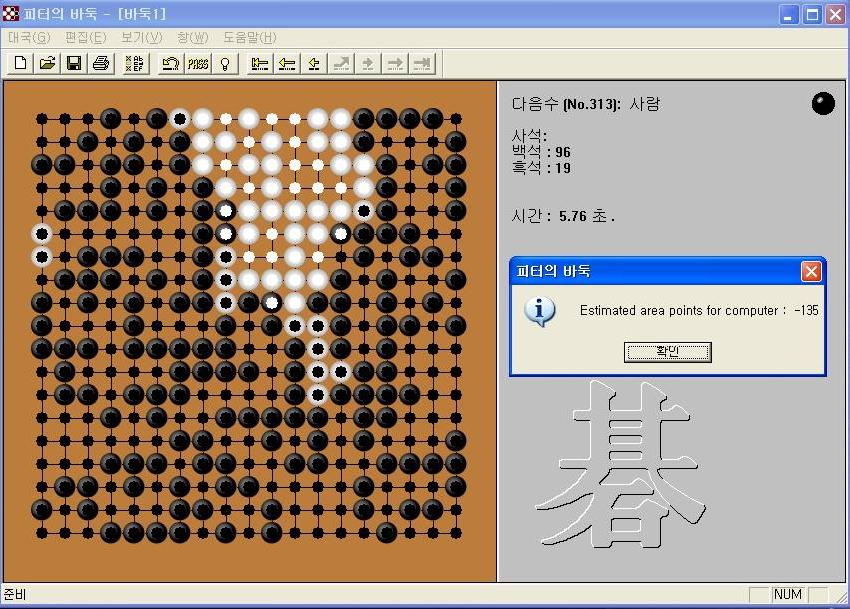Screen dimensions: 850x609
Task: Click the 준비 status bar text
Action: pyautogui.click(x=15, y=594)
